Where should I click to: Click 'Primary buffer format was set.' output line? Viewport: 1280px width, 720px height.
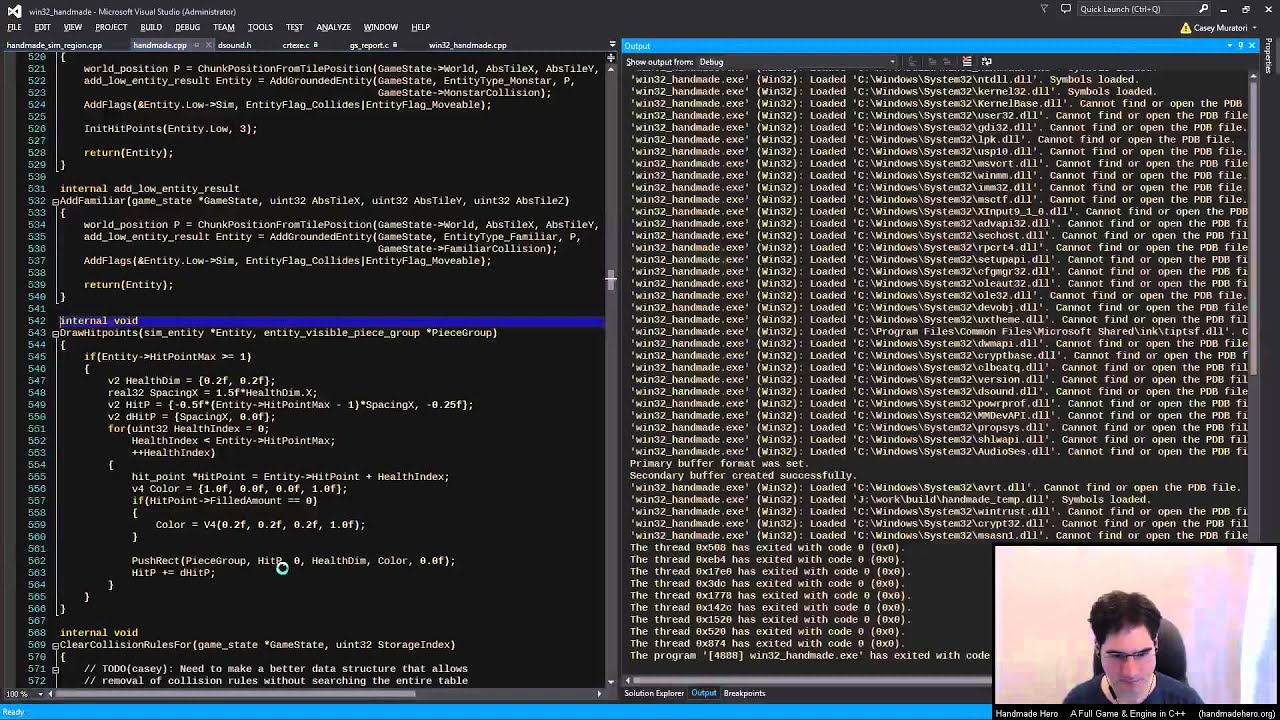(719, 464)
